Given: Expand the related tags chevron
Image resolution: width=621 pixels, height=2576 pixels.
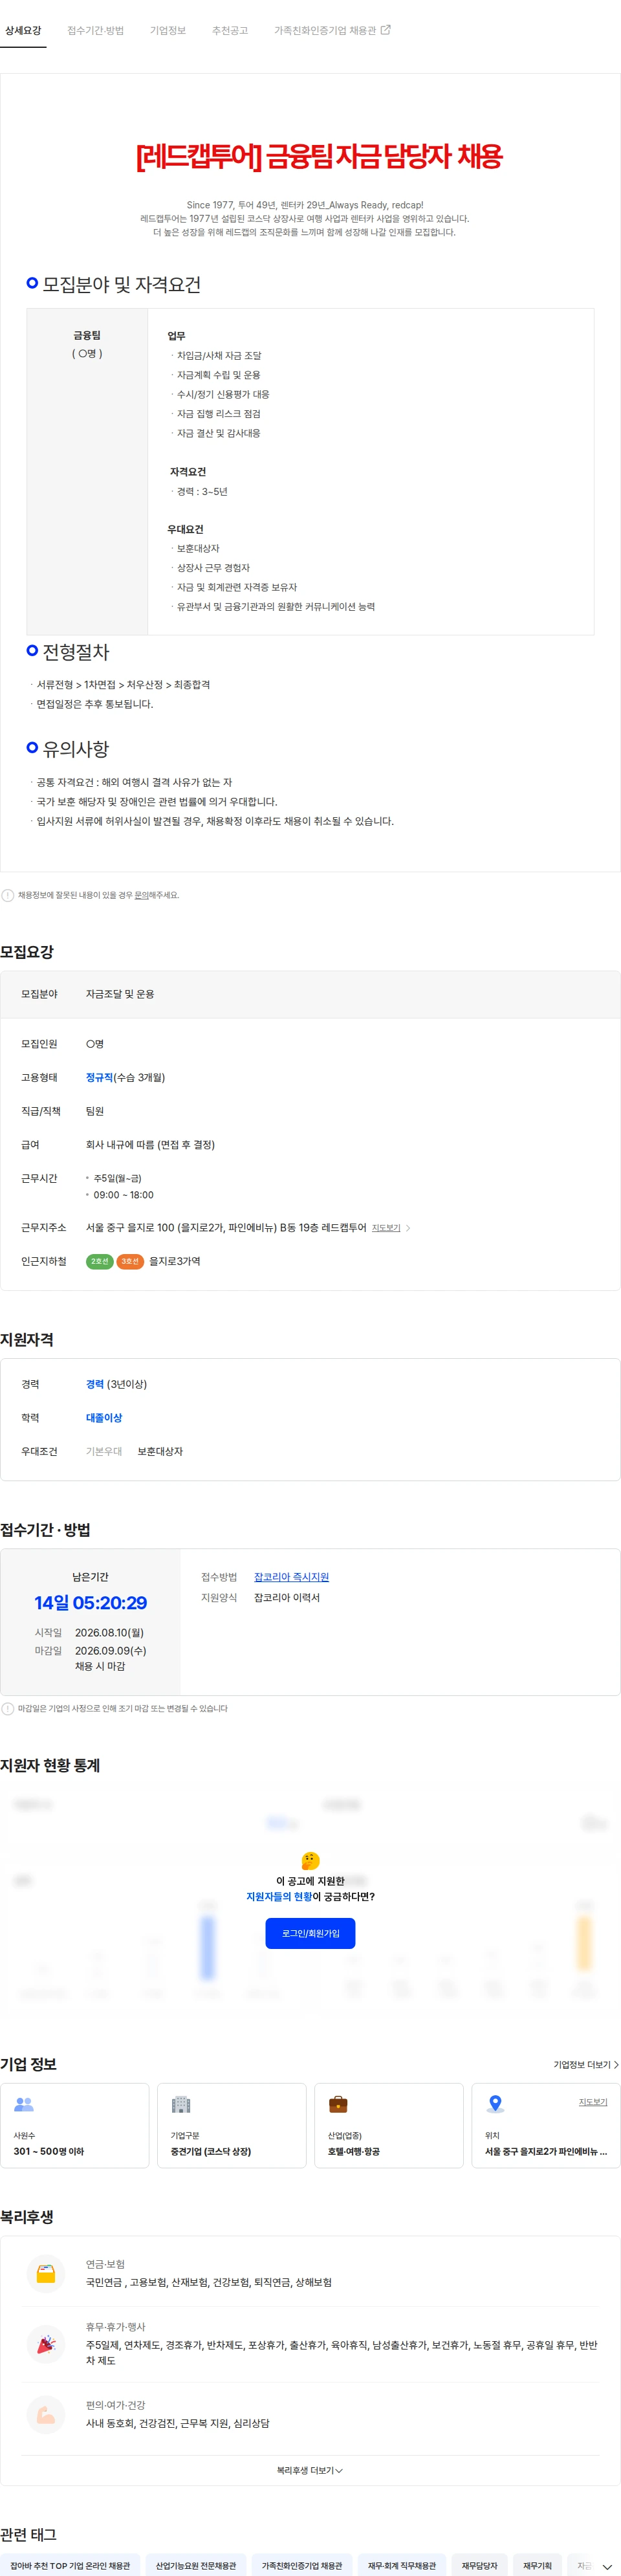Looking at the screenshot, I should 606,2566.
